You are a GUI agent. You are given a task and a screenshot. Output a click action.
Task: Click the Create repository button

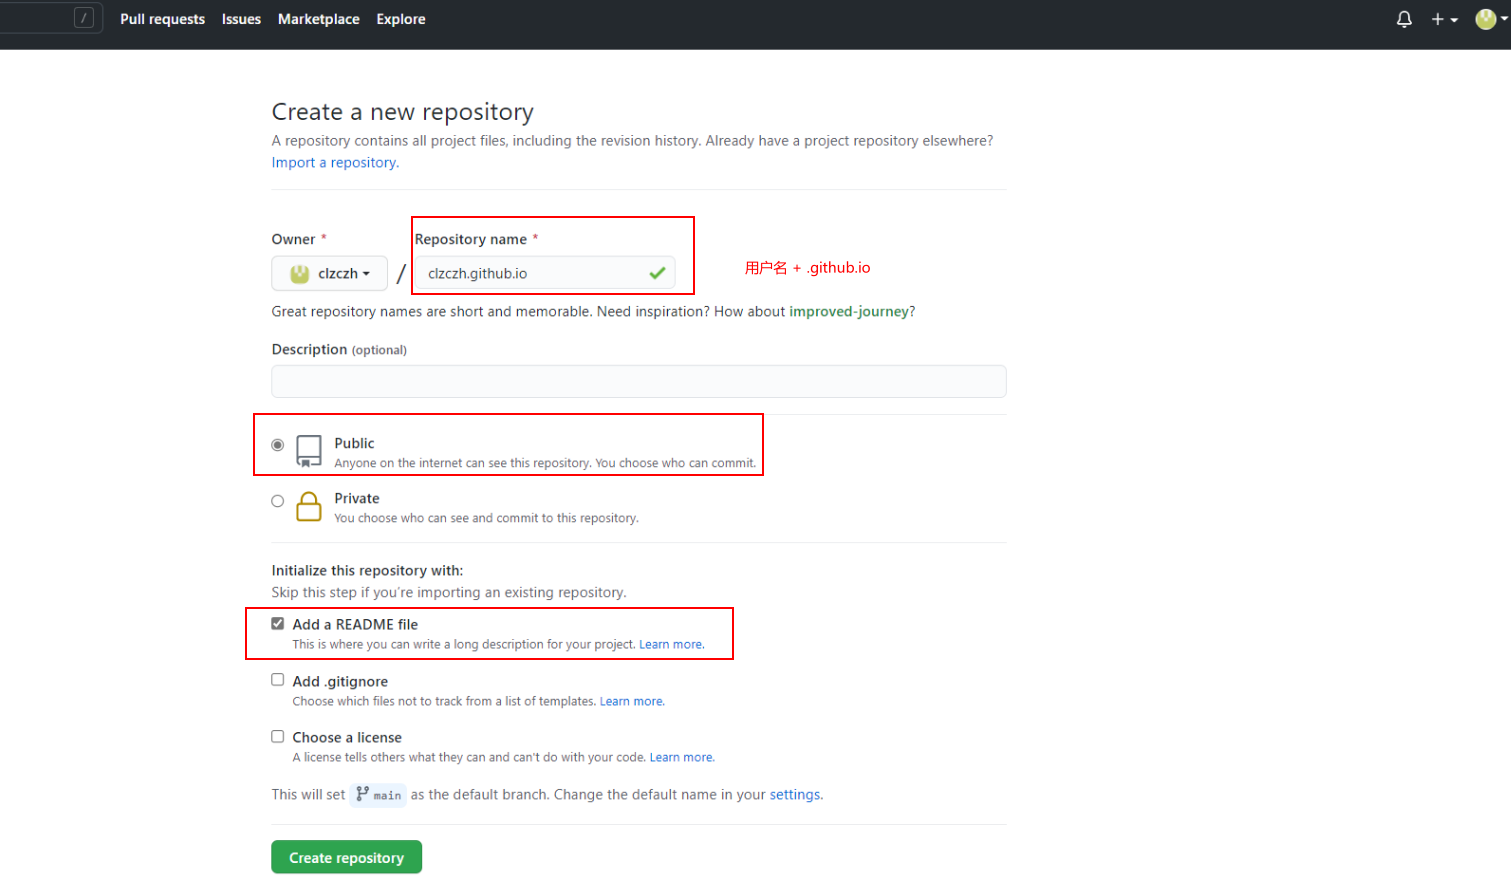(346, 857)
